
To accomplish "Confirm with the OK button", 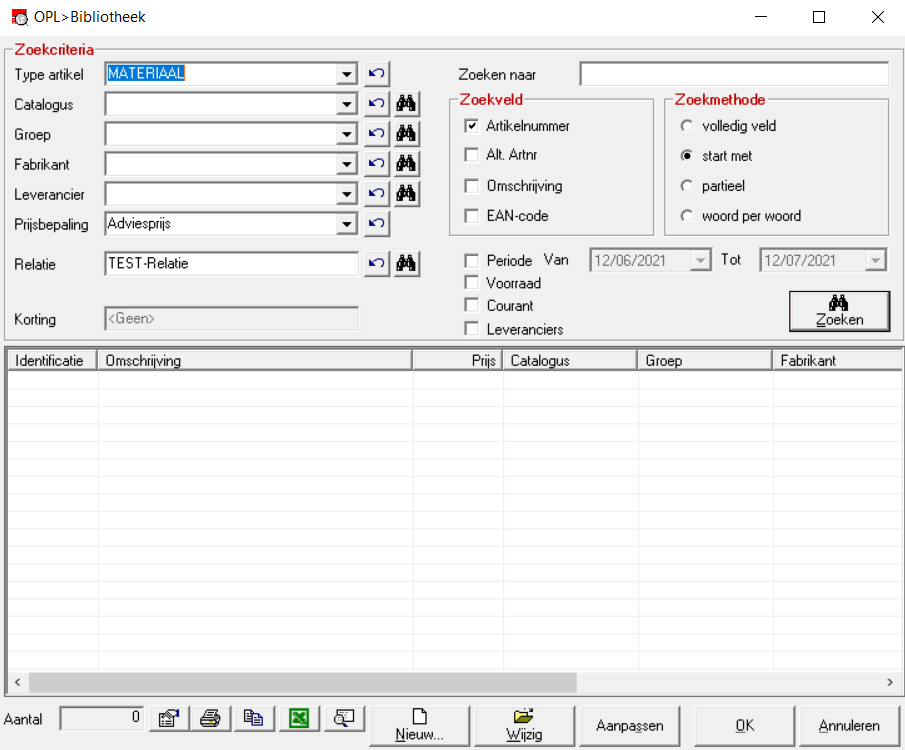I will click(x=745, y=726).
